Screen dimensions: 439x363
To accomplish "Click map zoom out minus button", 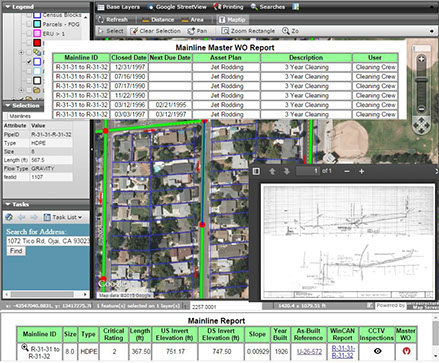I will pyautogui.click(x=421, y=108).
